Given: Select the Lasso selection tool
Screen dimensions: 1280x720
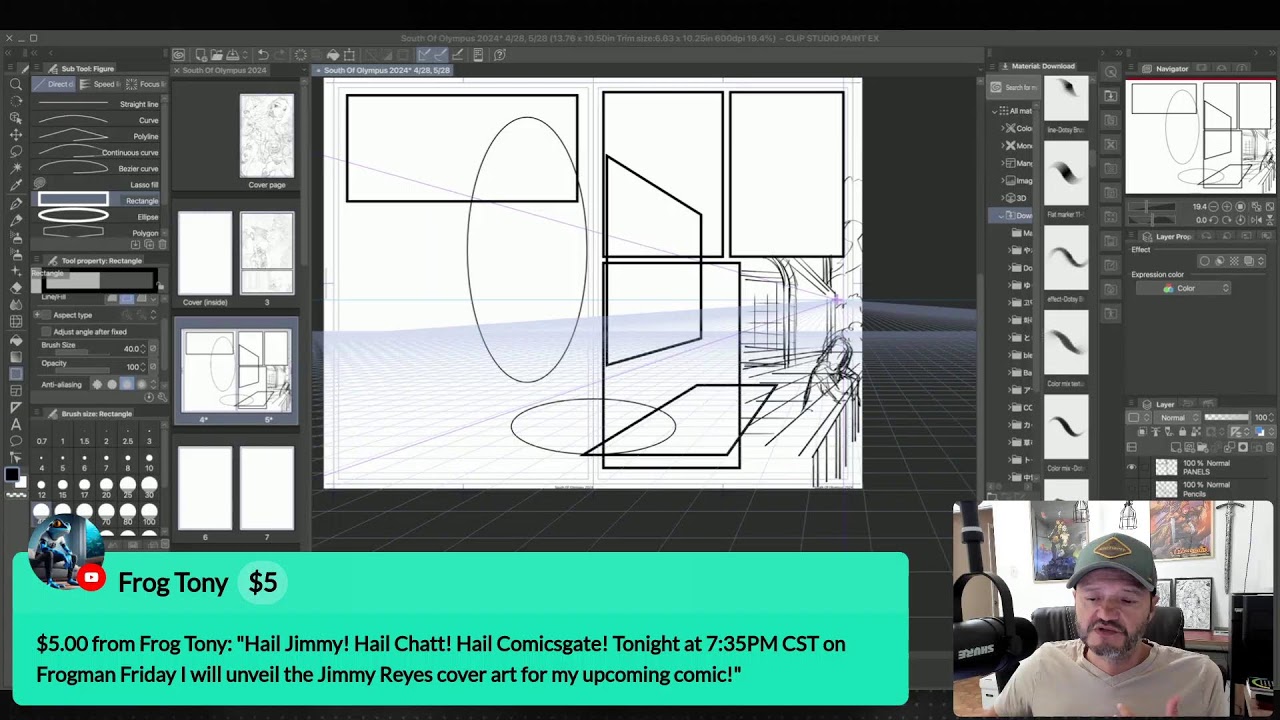Looking at the screenshot, I should click(16, 151).
